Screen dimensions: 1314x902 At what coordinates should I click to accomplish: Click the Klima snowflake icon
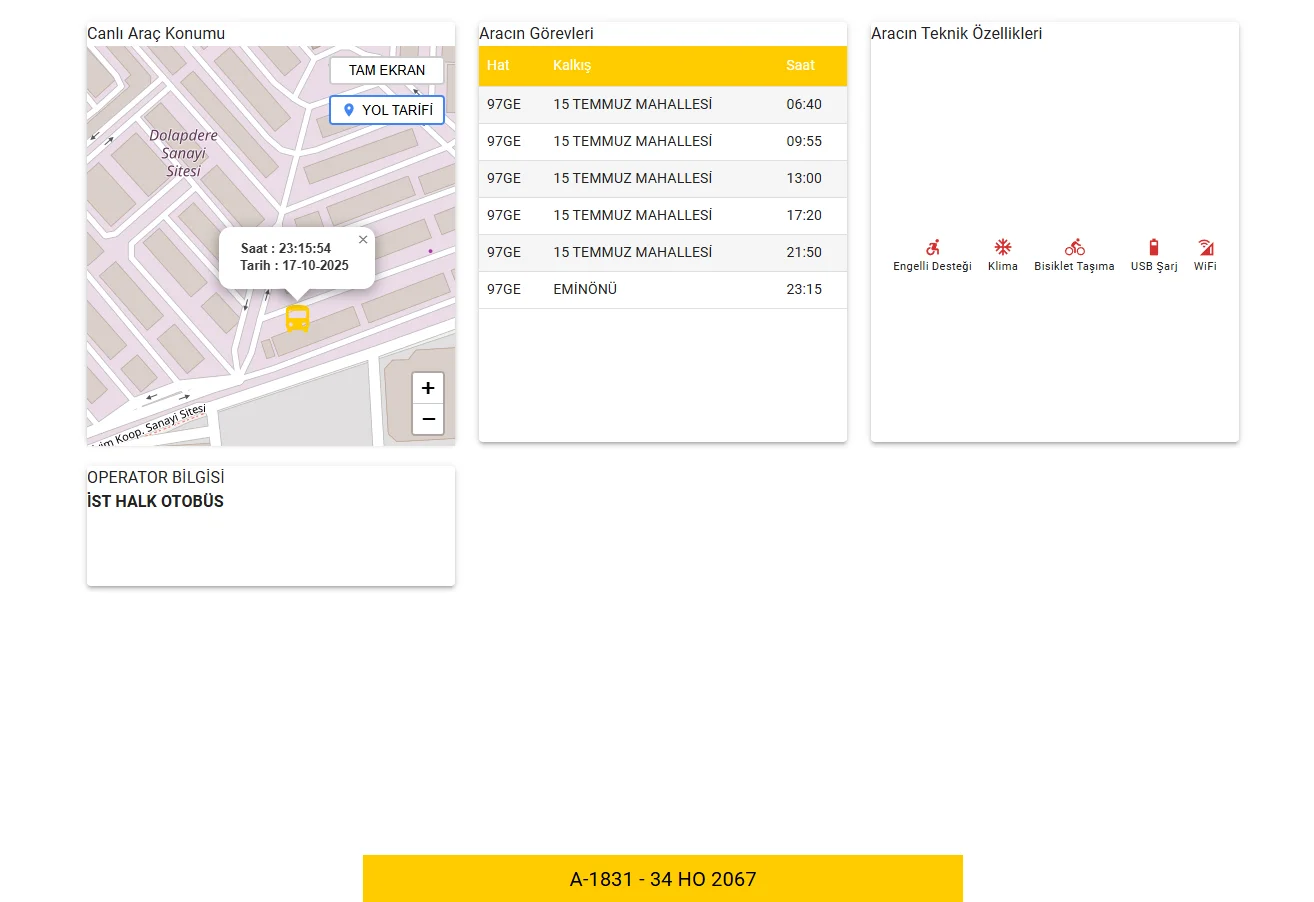pyautogui.click(x=1002, y=247)
